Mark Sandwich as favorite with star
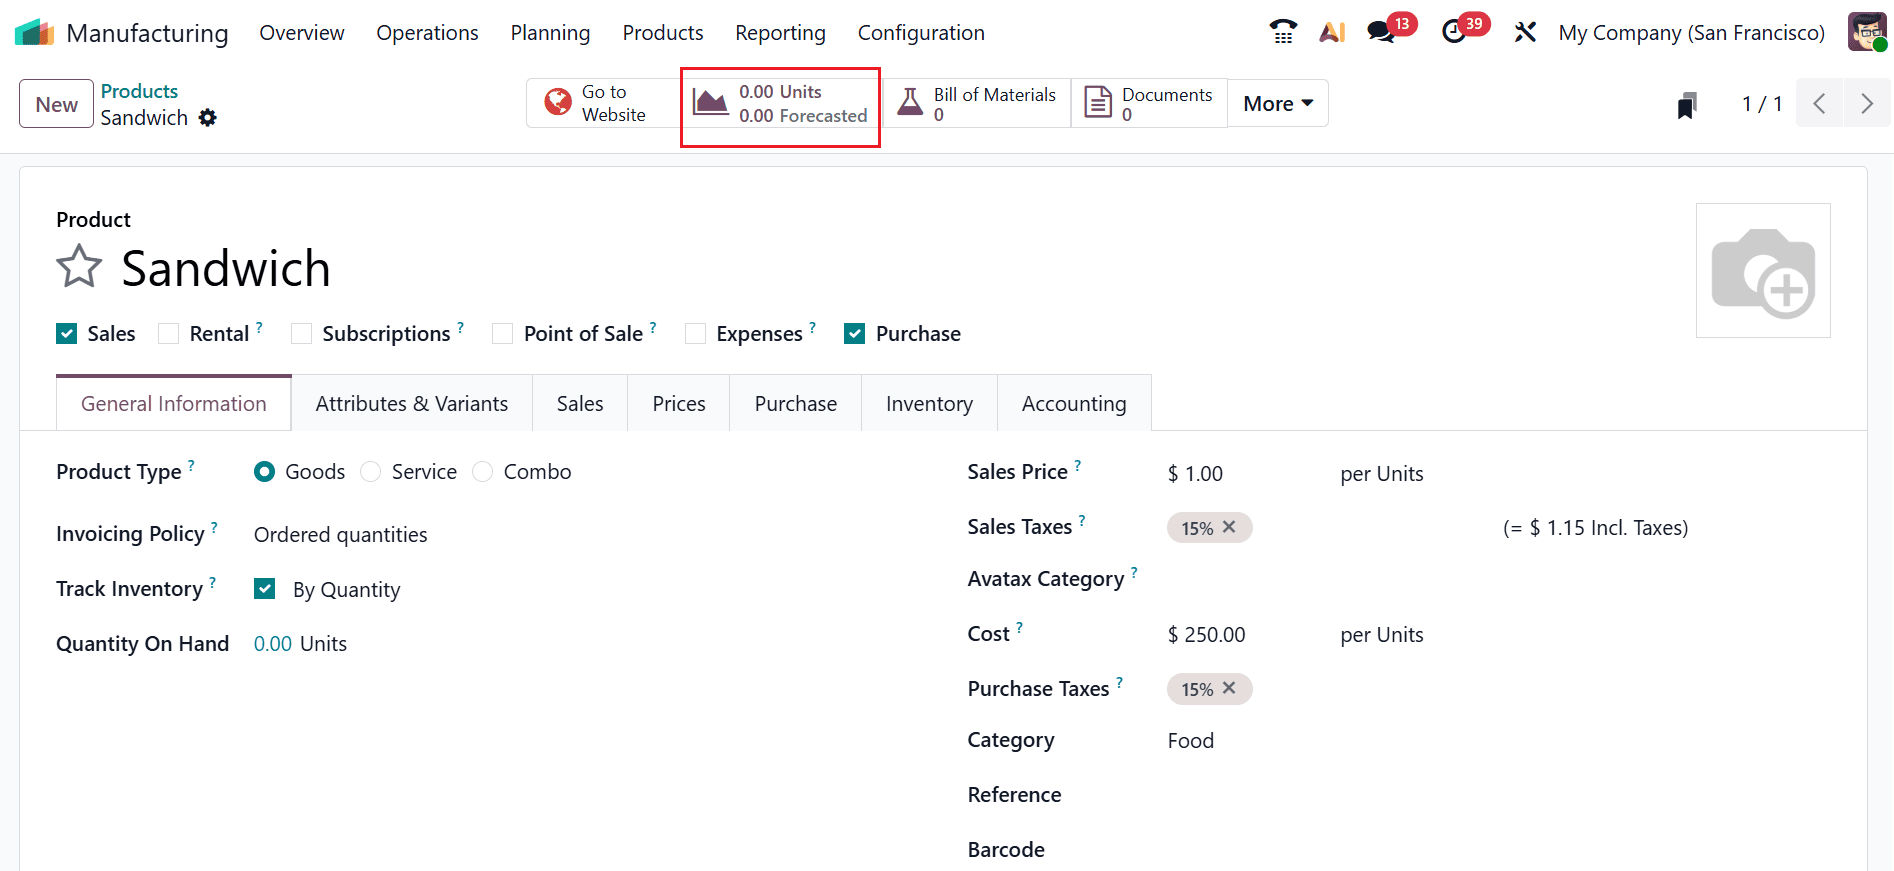Screen dimensions: 1894x871 79,268
